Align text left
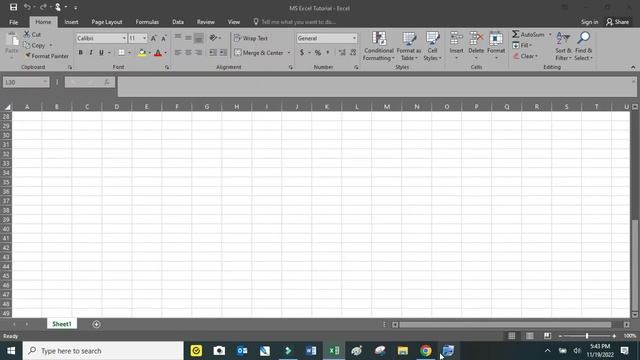 pyautogui.click(x=178, y=52)
